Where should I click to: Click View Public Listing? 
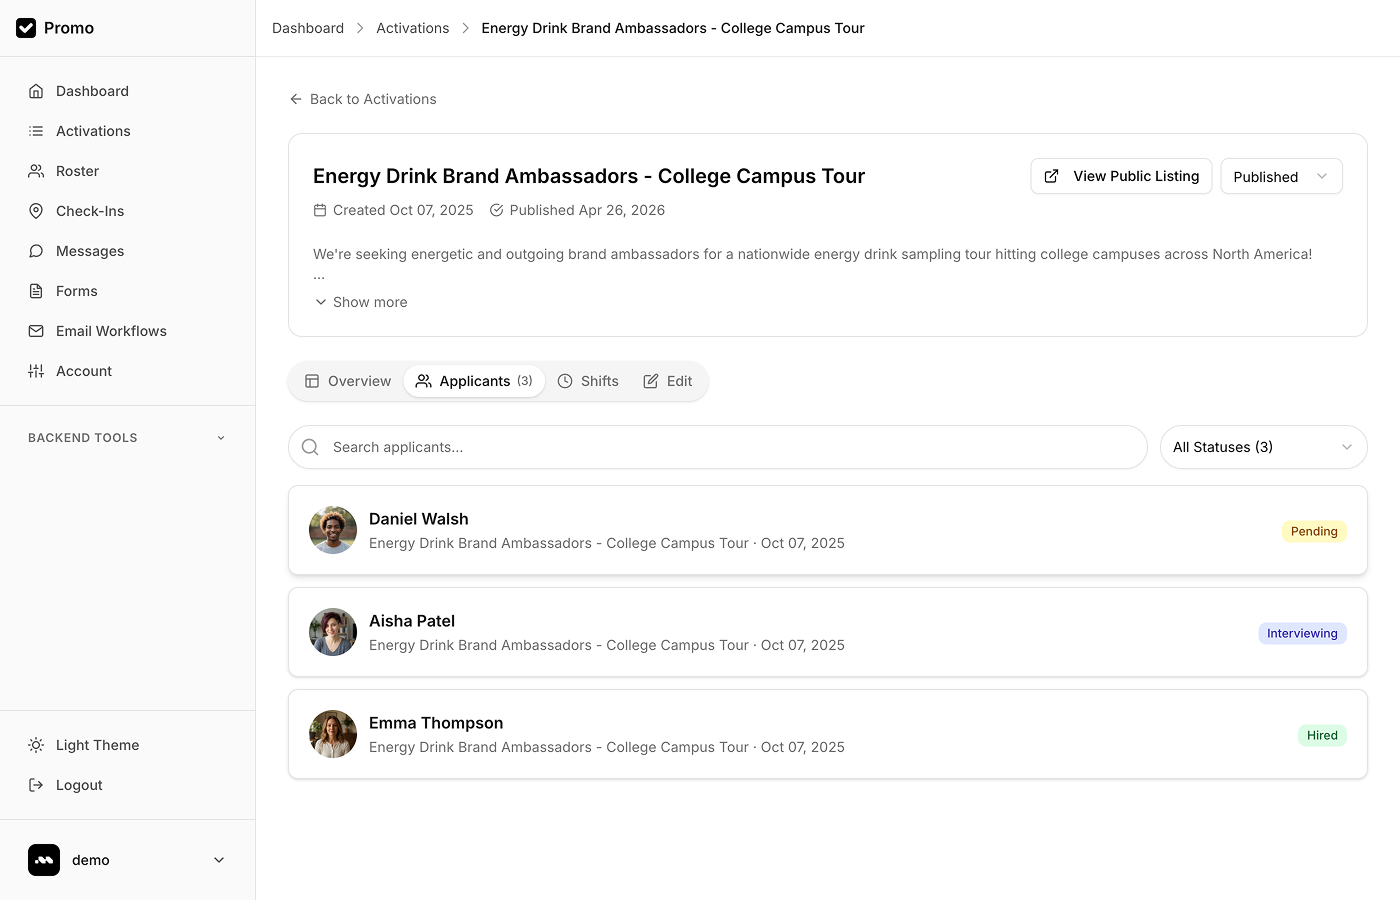pos(1121,176)
